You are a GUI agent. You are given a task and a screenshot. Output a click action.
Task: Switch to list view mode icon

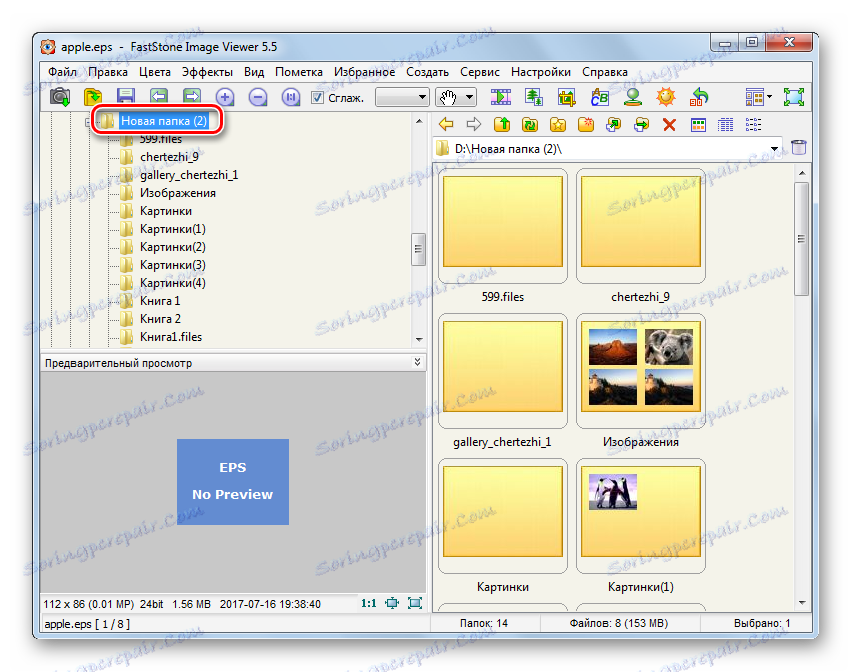[x=753, y=125]
